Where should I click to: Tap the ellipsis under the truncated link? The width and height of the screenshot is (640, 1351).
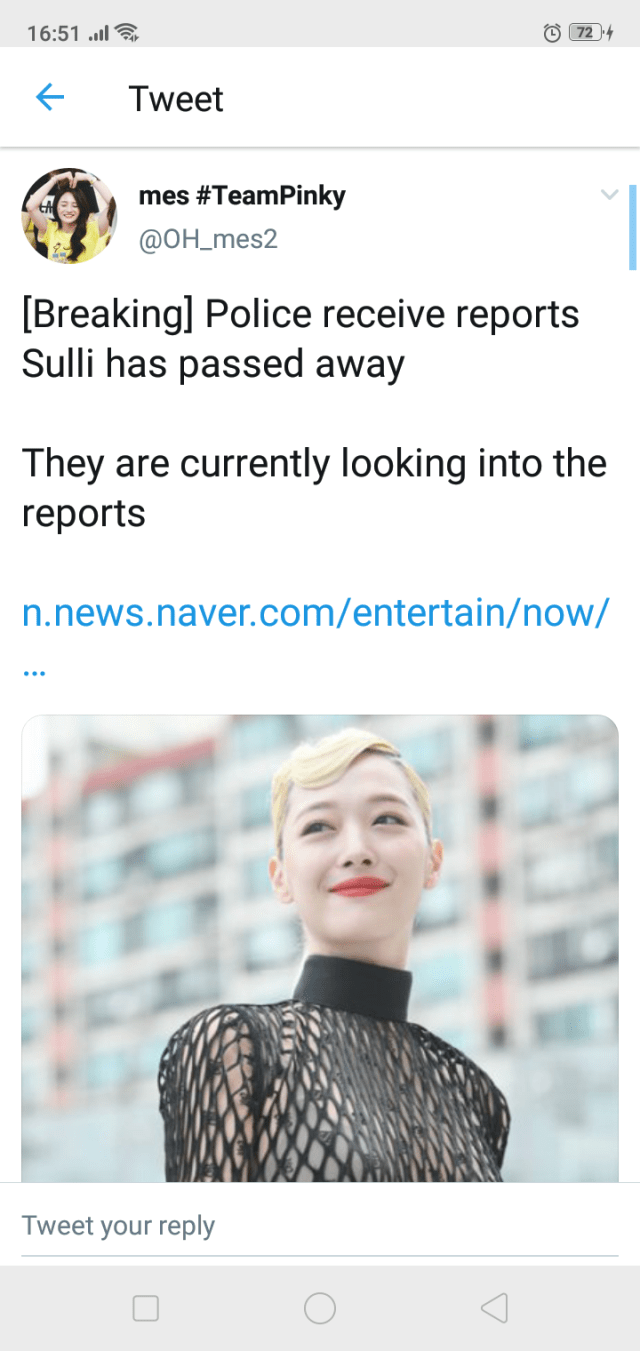33,672
